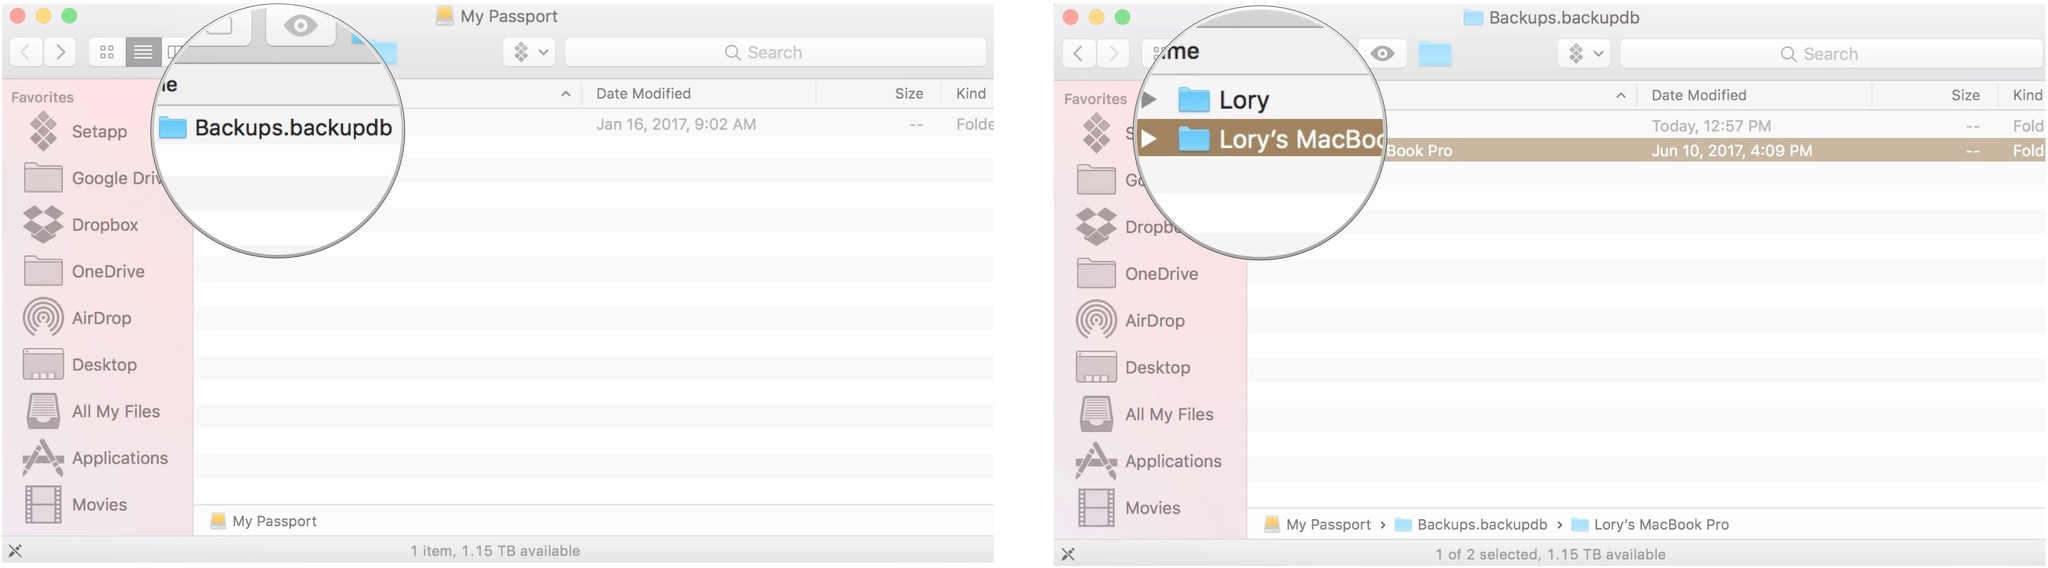Open Google Drive in My Passport window sidebar

[92, 178]
